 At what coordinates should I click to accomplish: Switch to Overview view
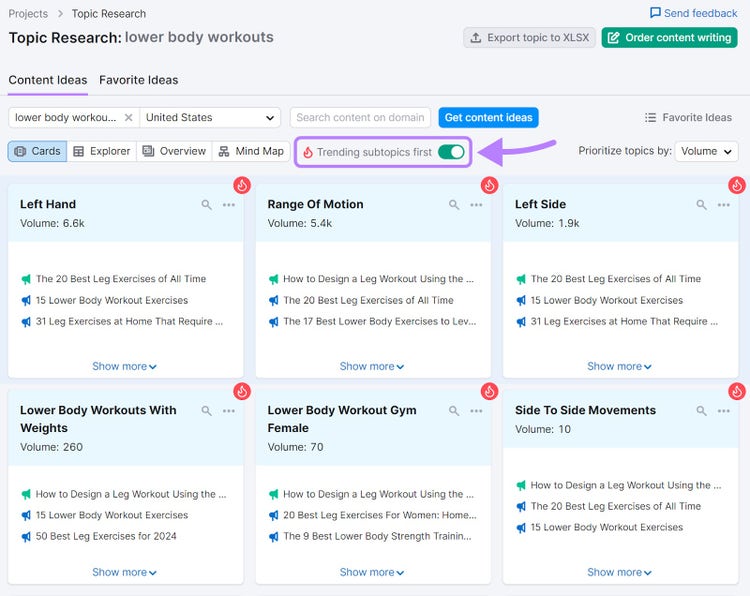pyautogui.click(x=174, y=151)
